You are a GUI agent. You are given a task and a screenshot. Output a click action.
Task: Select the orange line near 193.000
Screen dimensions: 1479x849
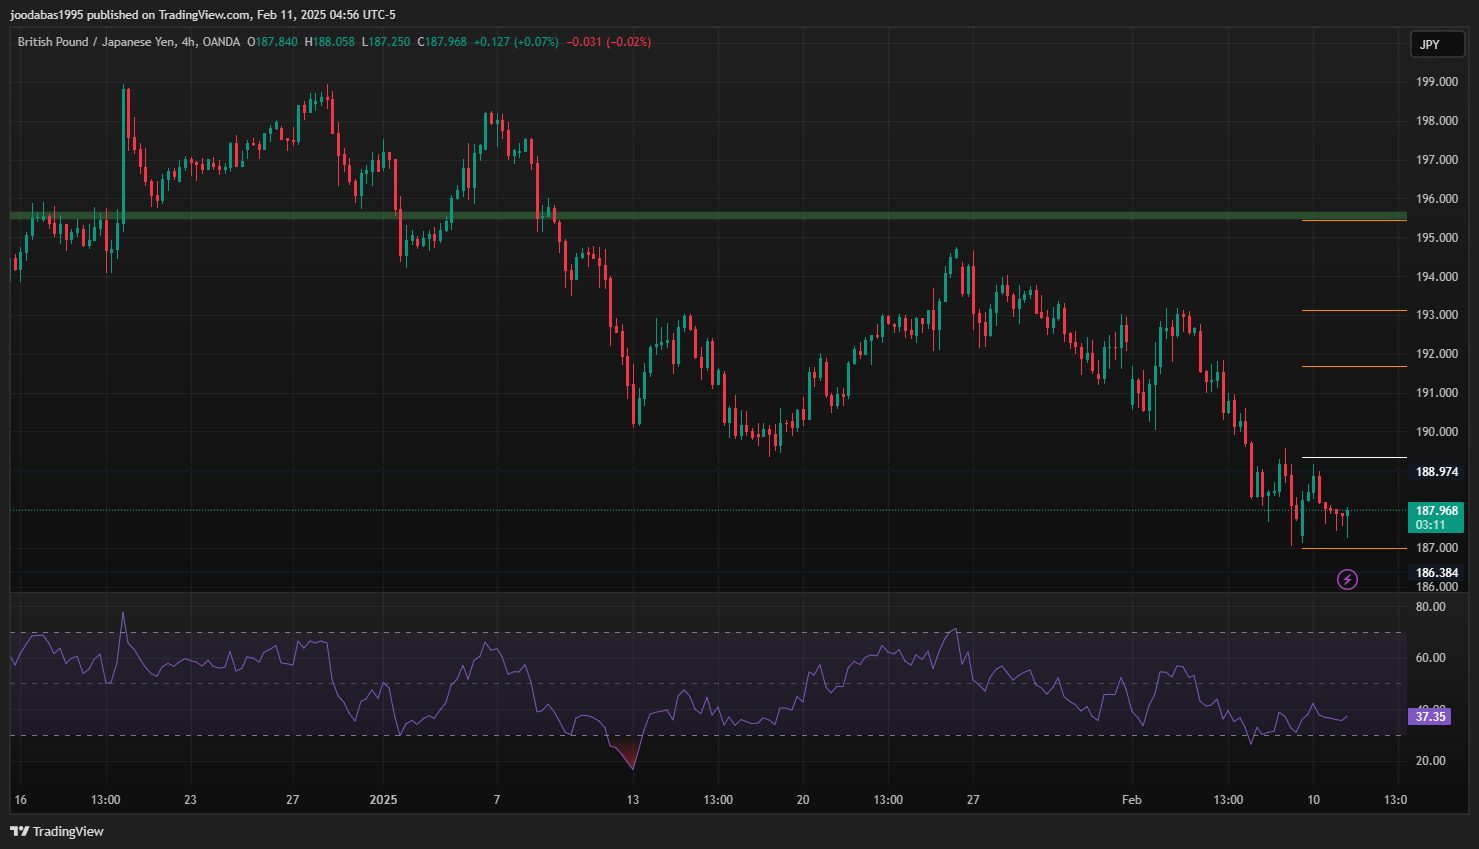pos(1354,311)
